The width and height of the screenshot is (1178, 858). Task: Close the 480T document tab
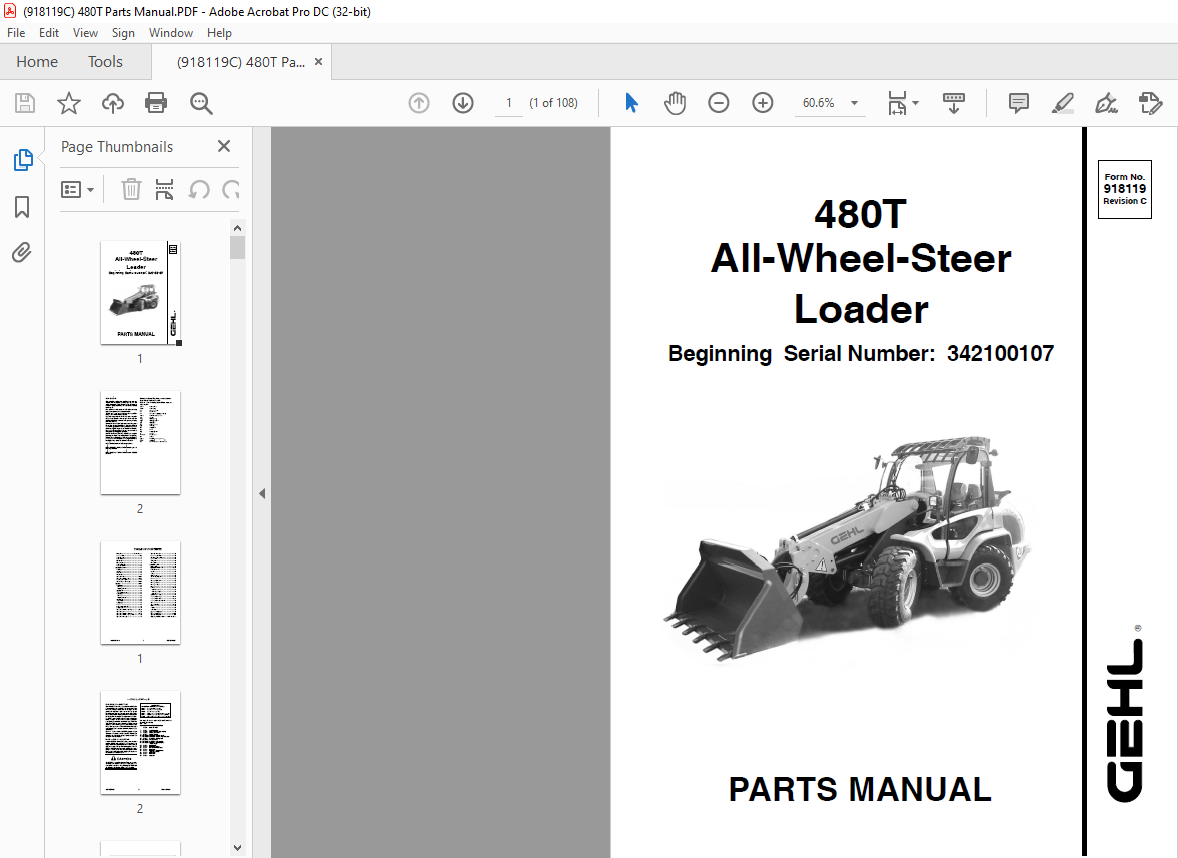pyautogui.click(x=319, y=62)
